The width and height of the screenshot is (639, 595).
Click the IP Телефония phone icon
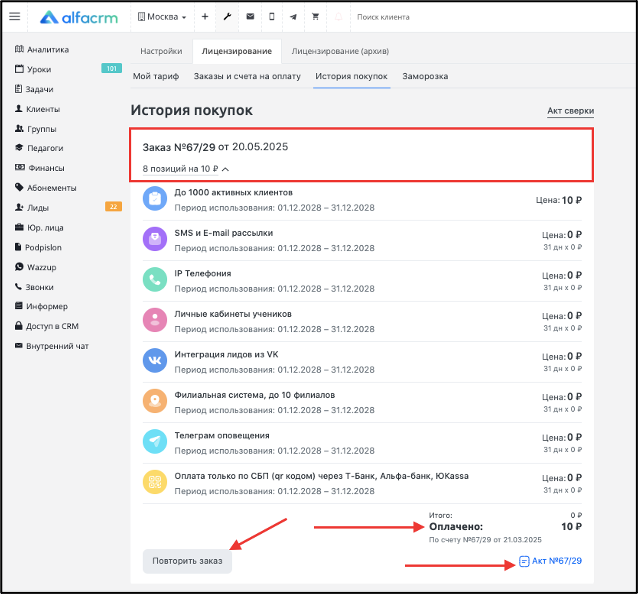click(x=155, y=280)
